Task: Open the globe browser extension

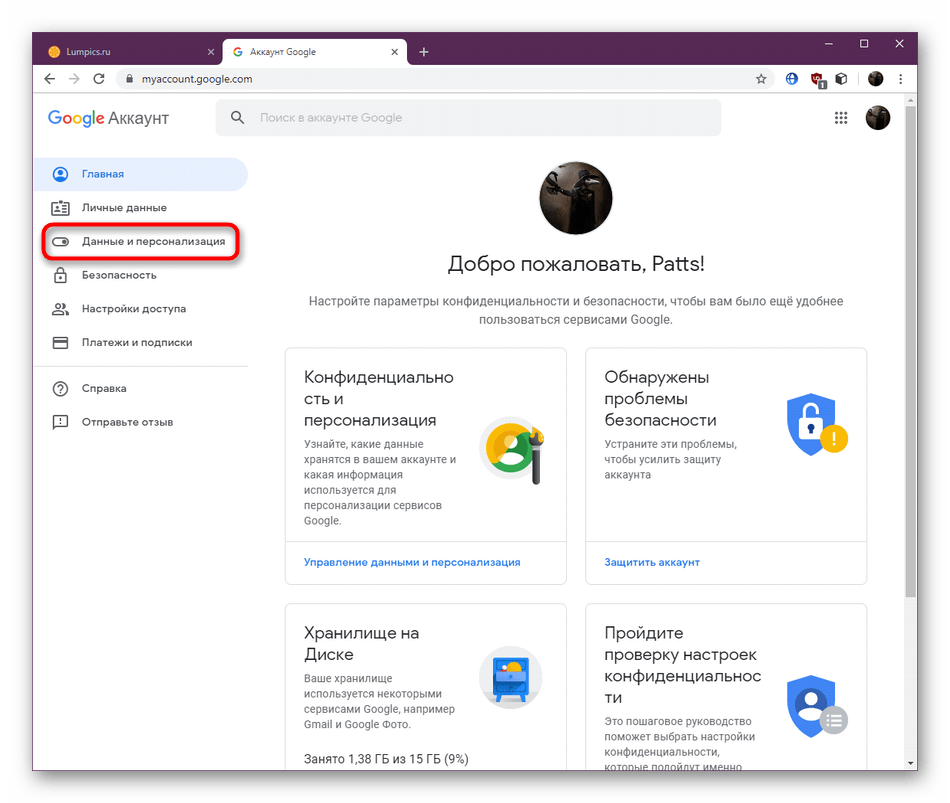Action: point(792,79)
